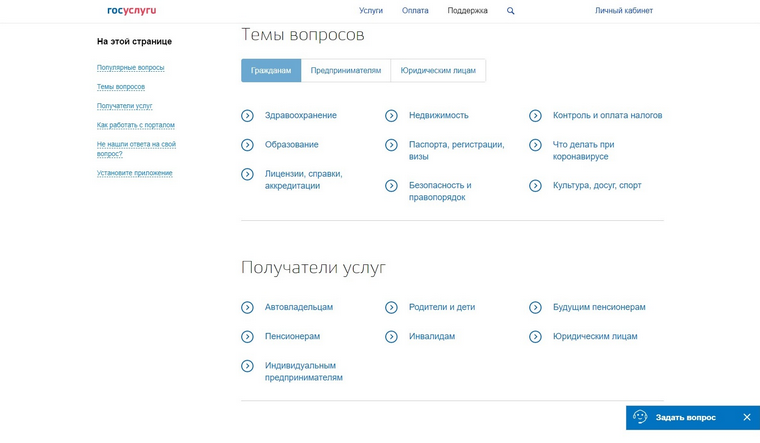Click the arrow icon beside Образование
The height and width of the screenshot is (443, 760).
[x=247, y=144]
